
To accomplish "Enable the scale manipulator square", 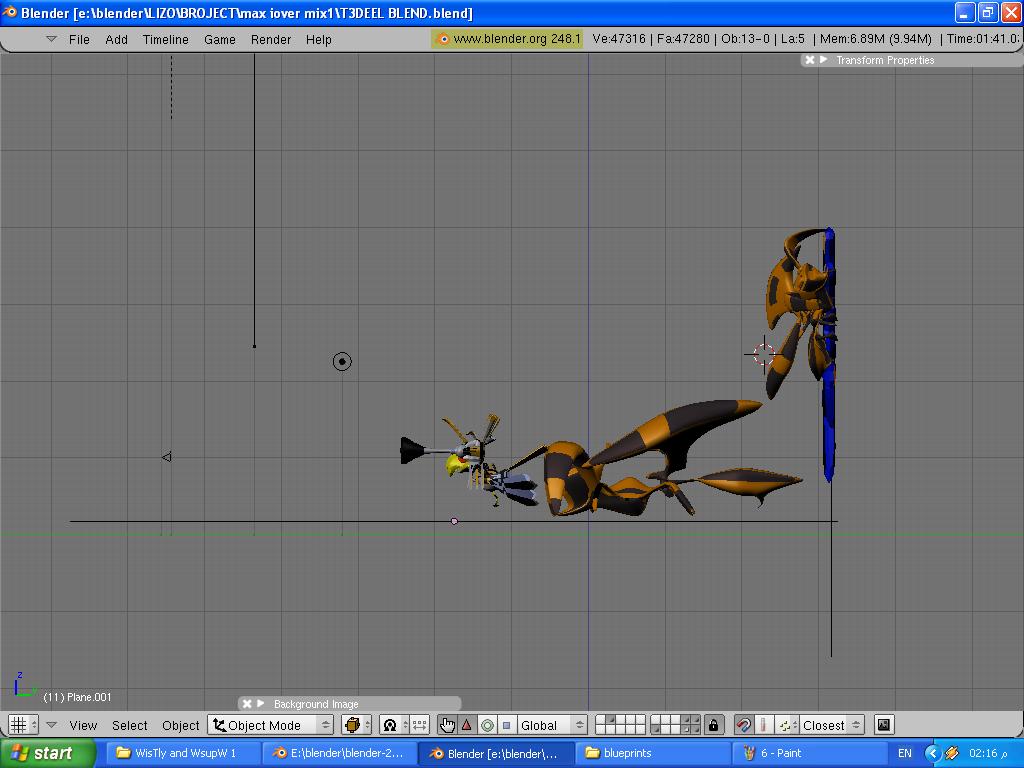I will [x=507, y=725].
